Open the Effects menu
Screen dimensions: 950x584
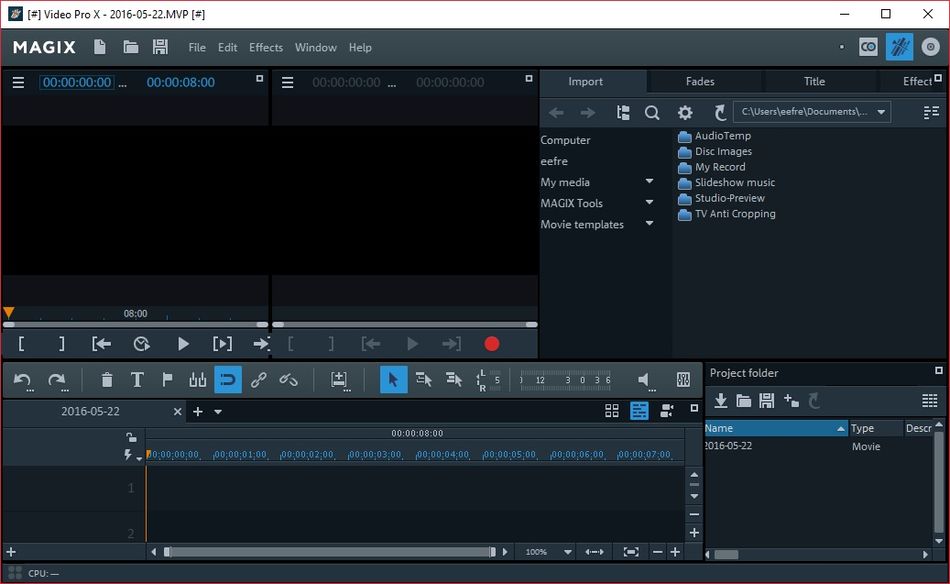[x=266, y=47]
